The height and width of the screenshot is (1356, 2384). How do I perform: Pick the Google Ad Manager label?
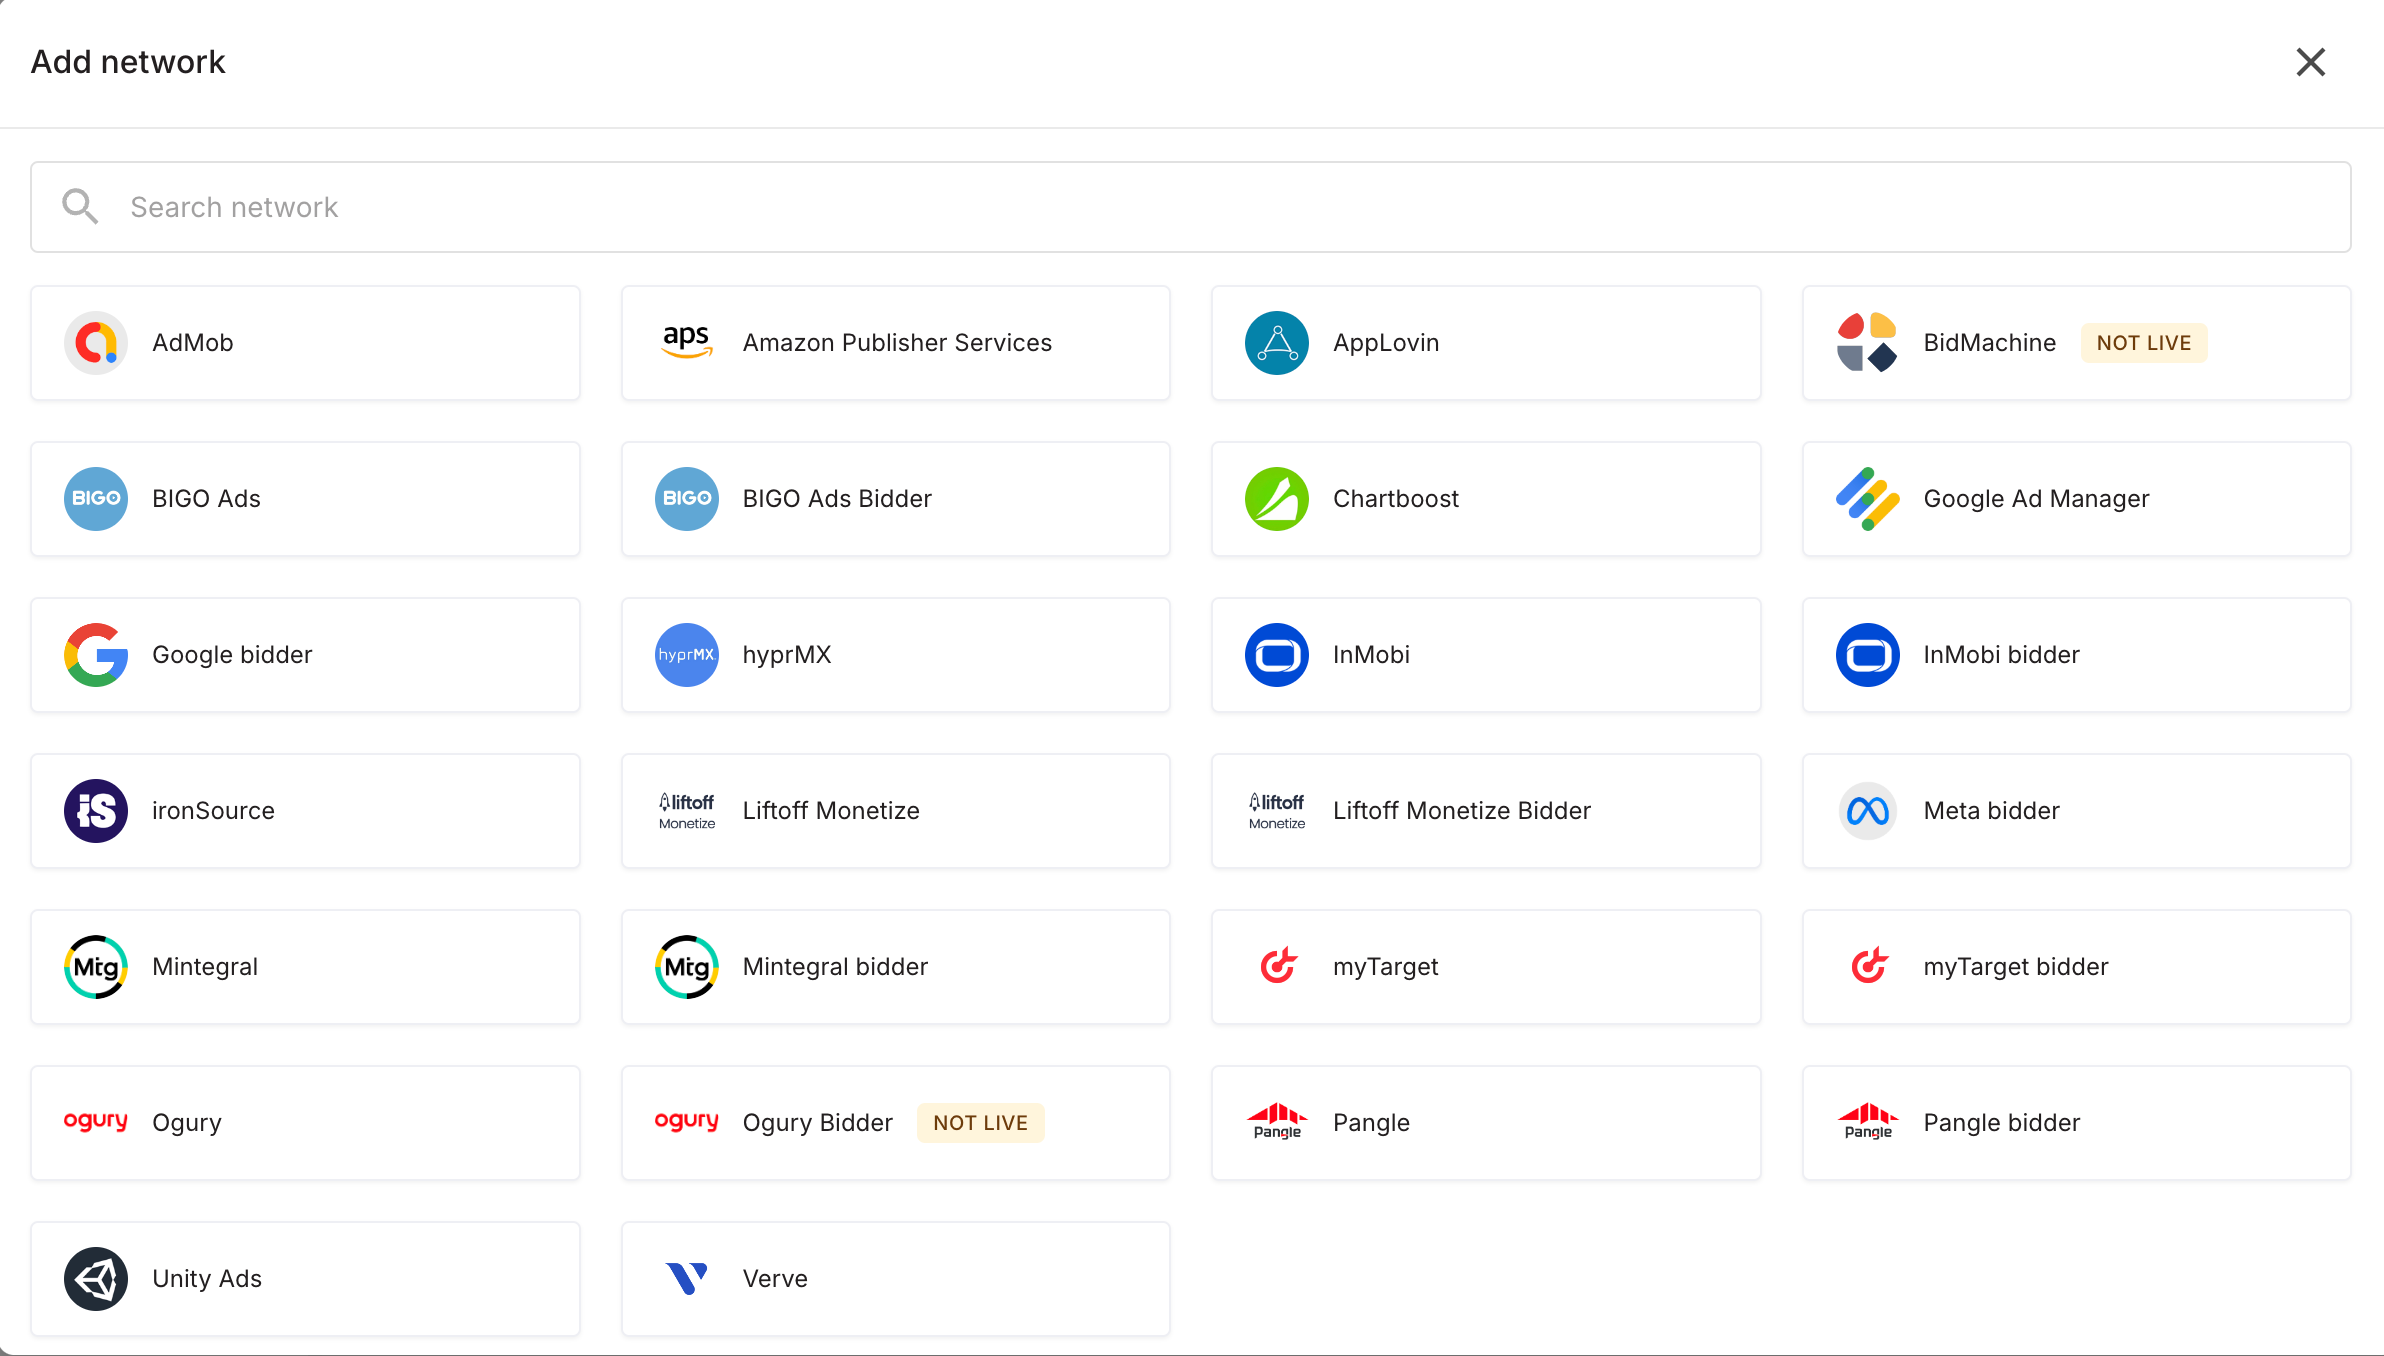2036,499
